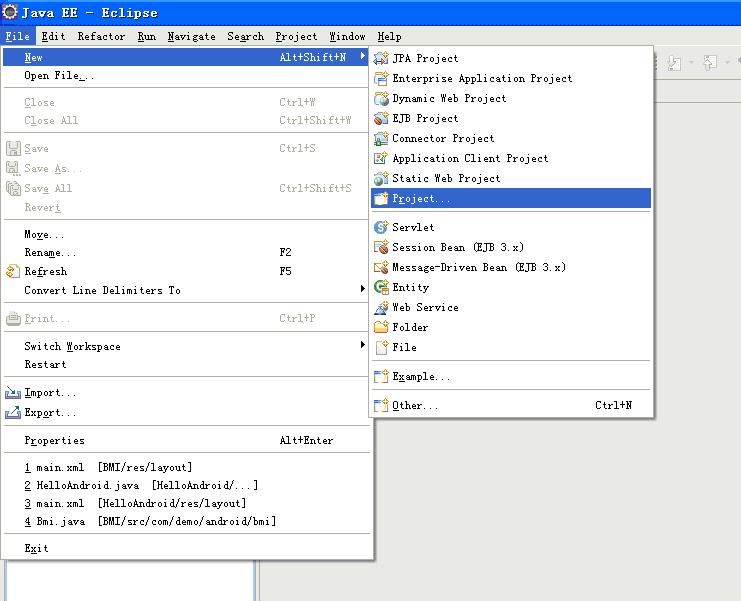Viewport: 741px width, 601px height.
Task: Choose Exit from File menu
Action: tap(186, 548)
